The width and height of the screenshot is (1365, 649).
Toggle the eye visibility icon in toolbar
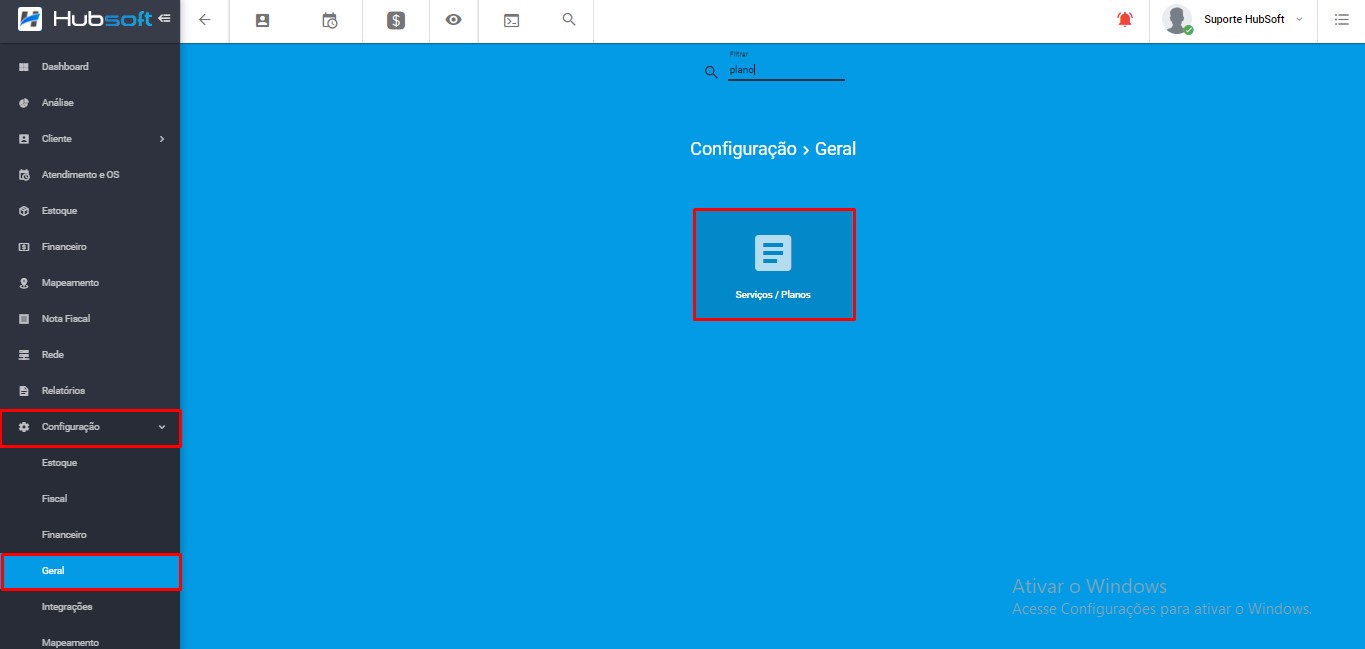[x=453, y=20]
